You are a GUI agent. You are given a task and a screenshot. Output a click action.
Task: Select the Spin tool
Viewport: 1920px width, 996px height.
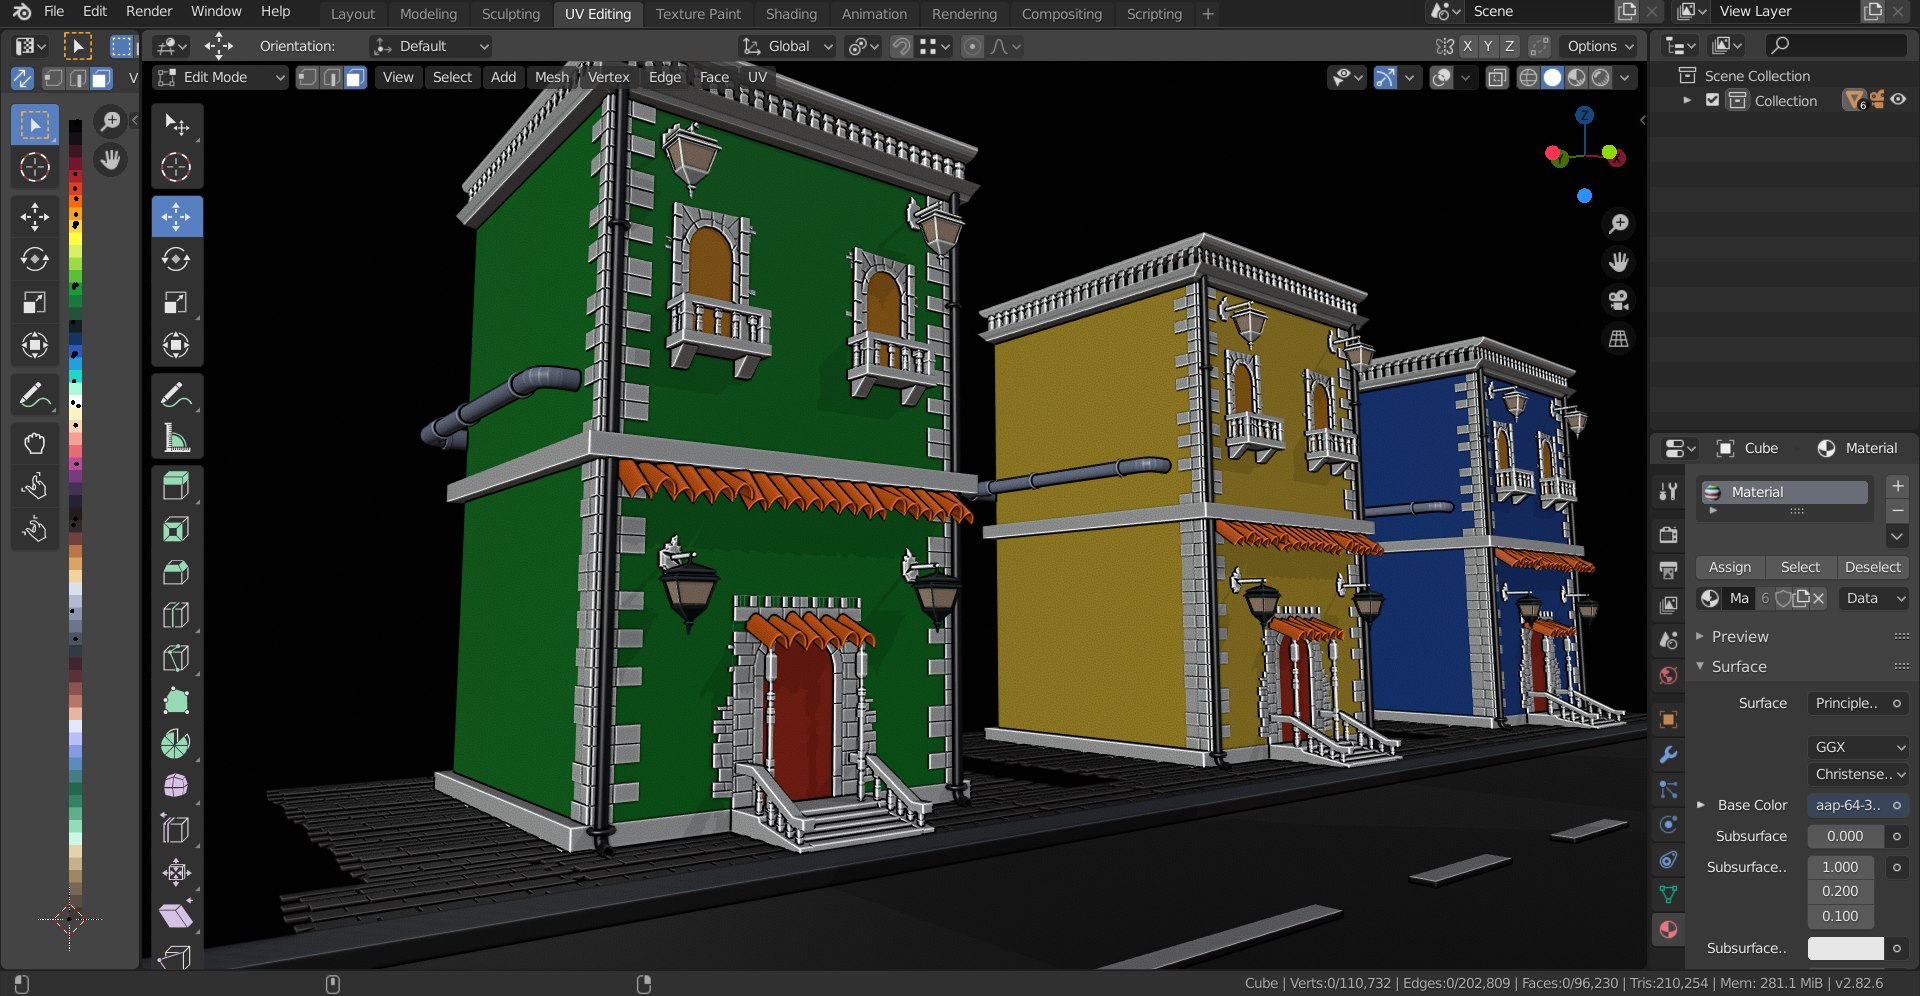pos(177,744)
